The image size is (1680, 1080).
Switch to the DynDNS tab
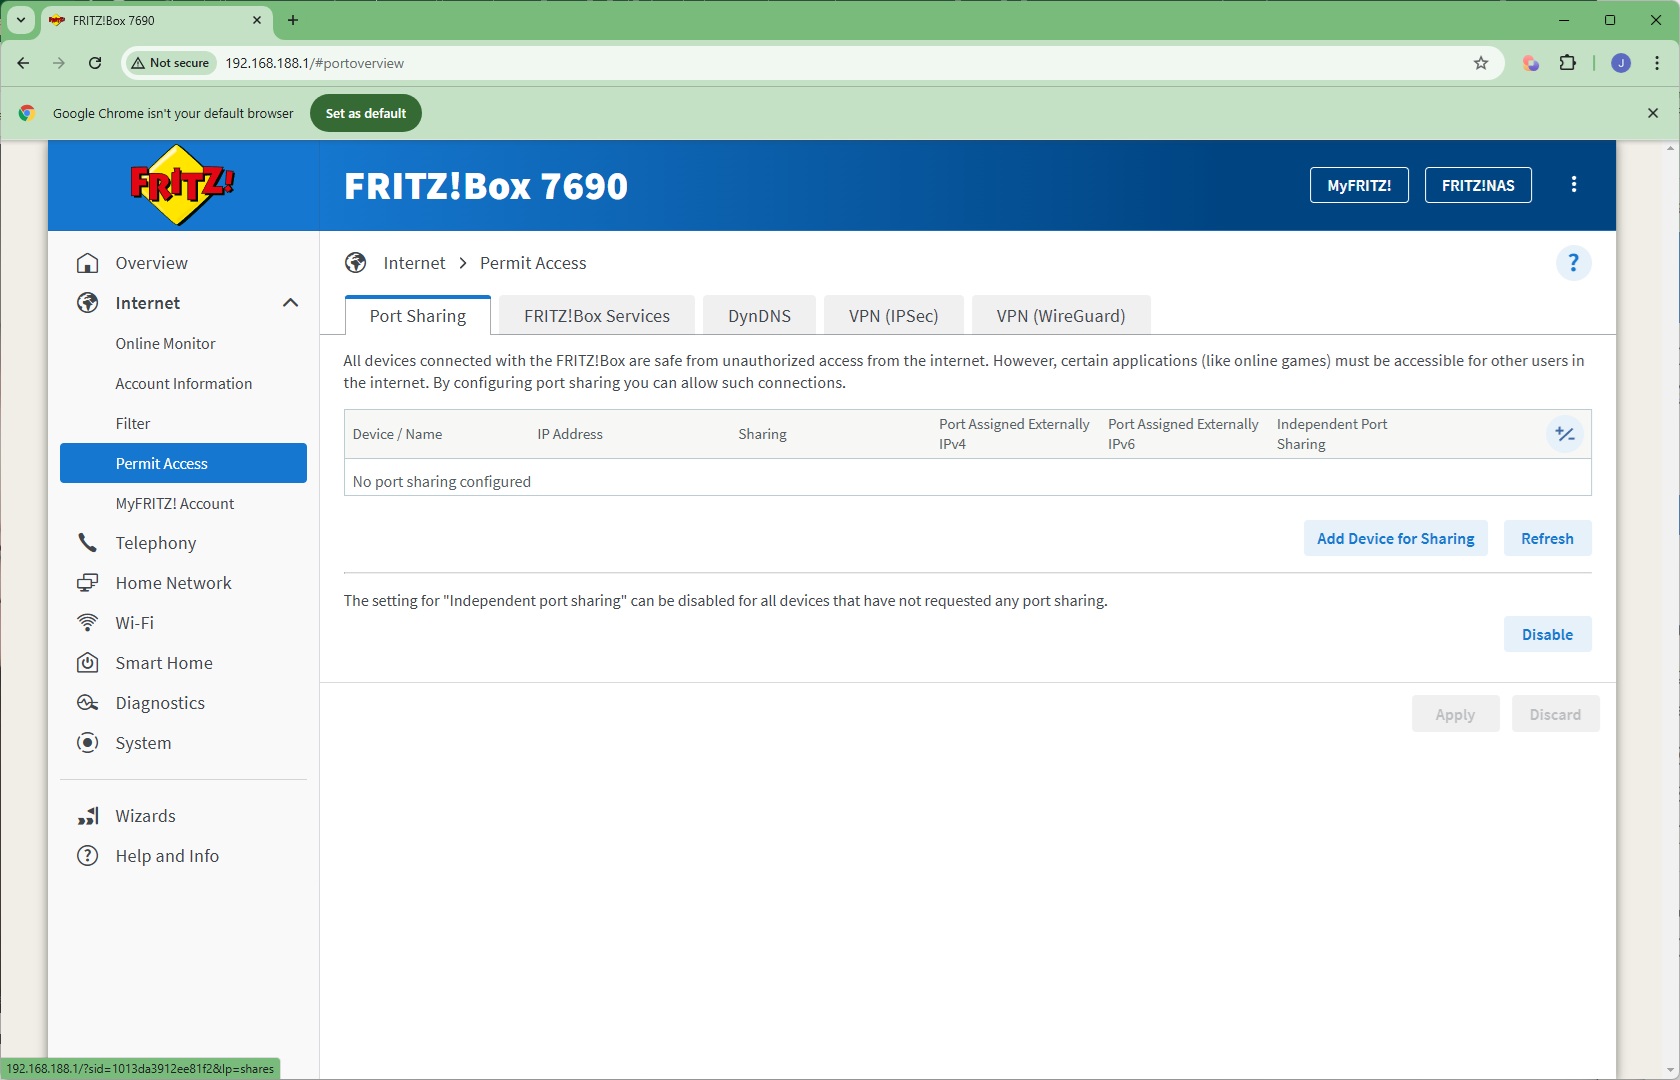[760, 316]
